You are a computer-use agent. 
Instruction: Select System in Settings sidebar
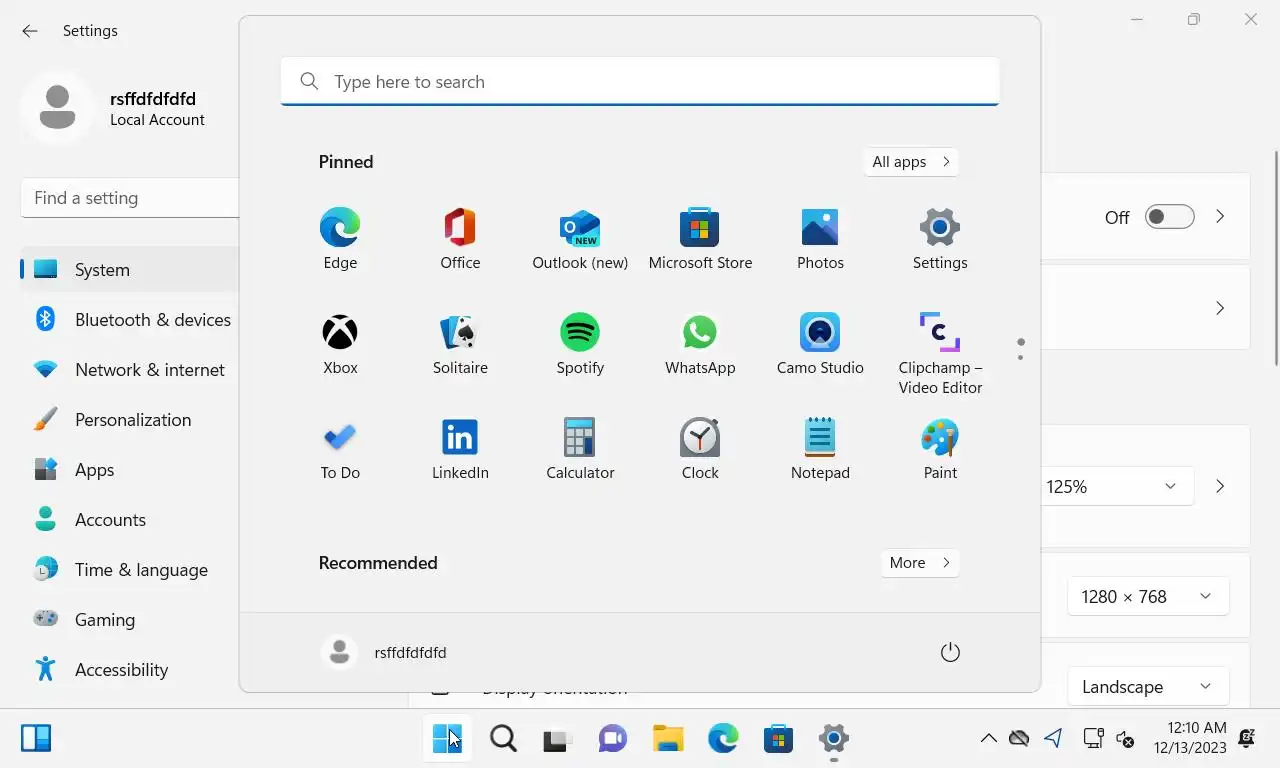(130, 270)
